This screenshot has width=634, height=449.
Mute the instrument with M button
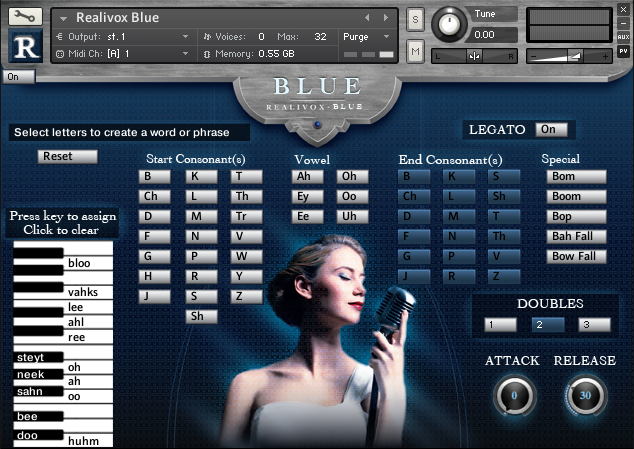[415, 51]
